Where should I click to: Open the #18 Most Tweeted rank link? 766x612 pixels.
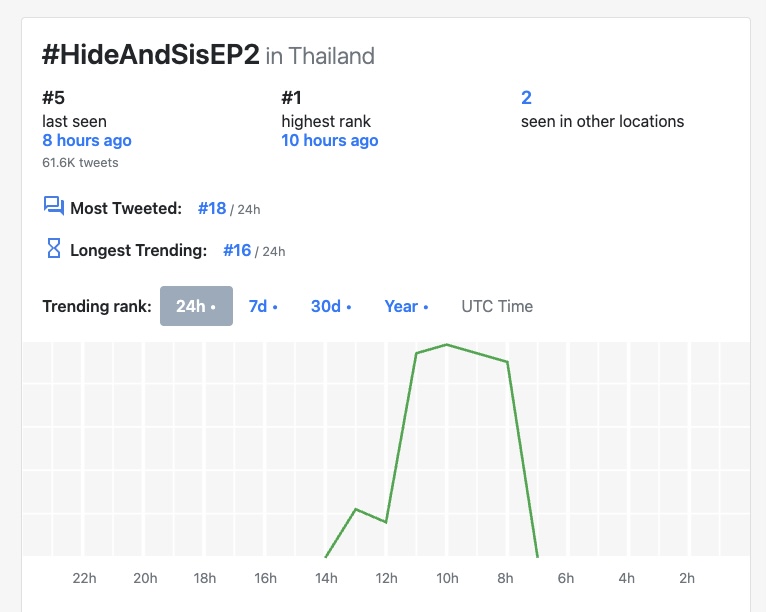tap(212, 209)
